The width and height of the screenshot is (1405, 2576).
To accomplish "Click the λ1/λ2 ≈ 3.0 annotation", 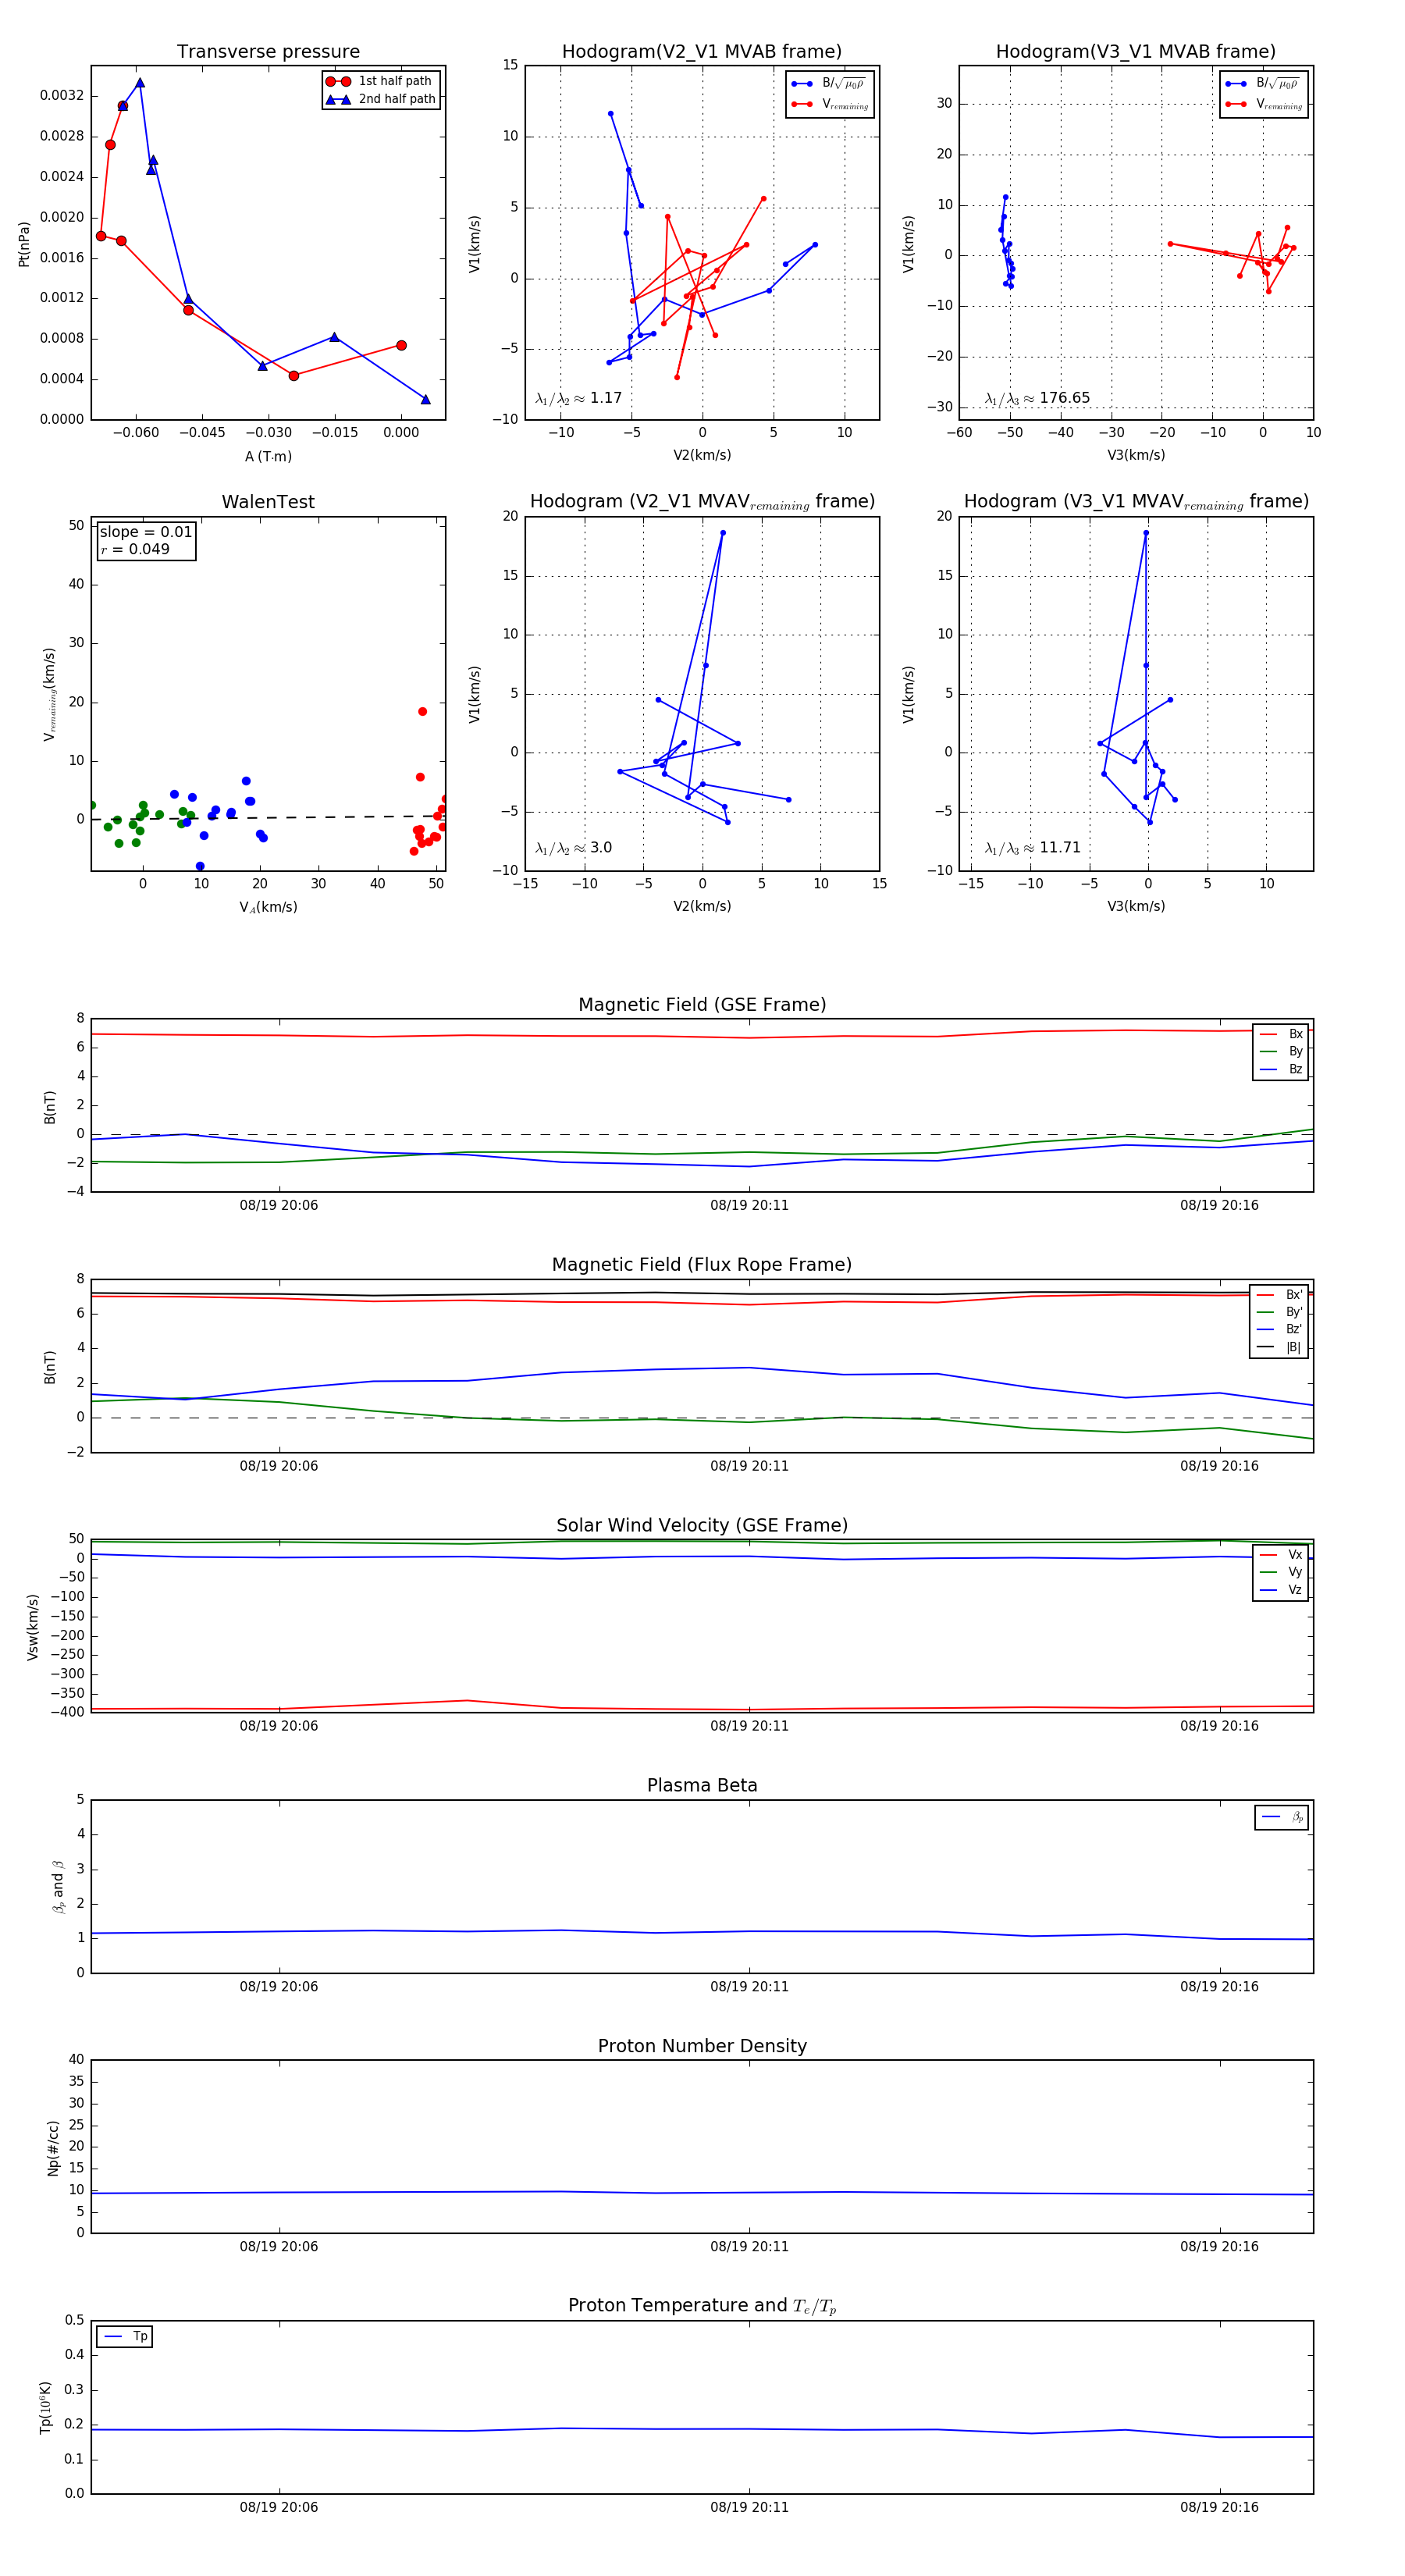I will [x=573, y=848].
